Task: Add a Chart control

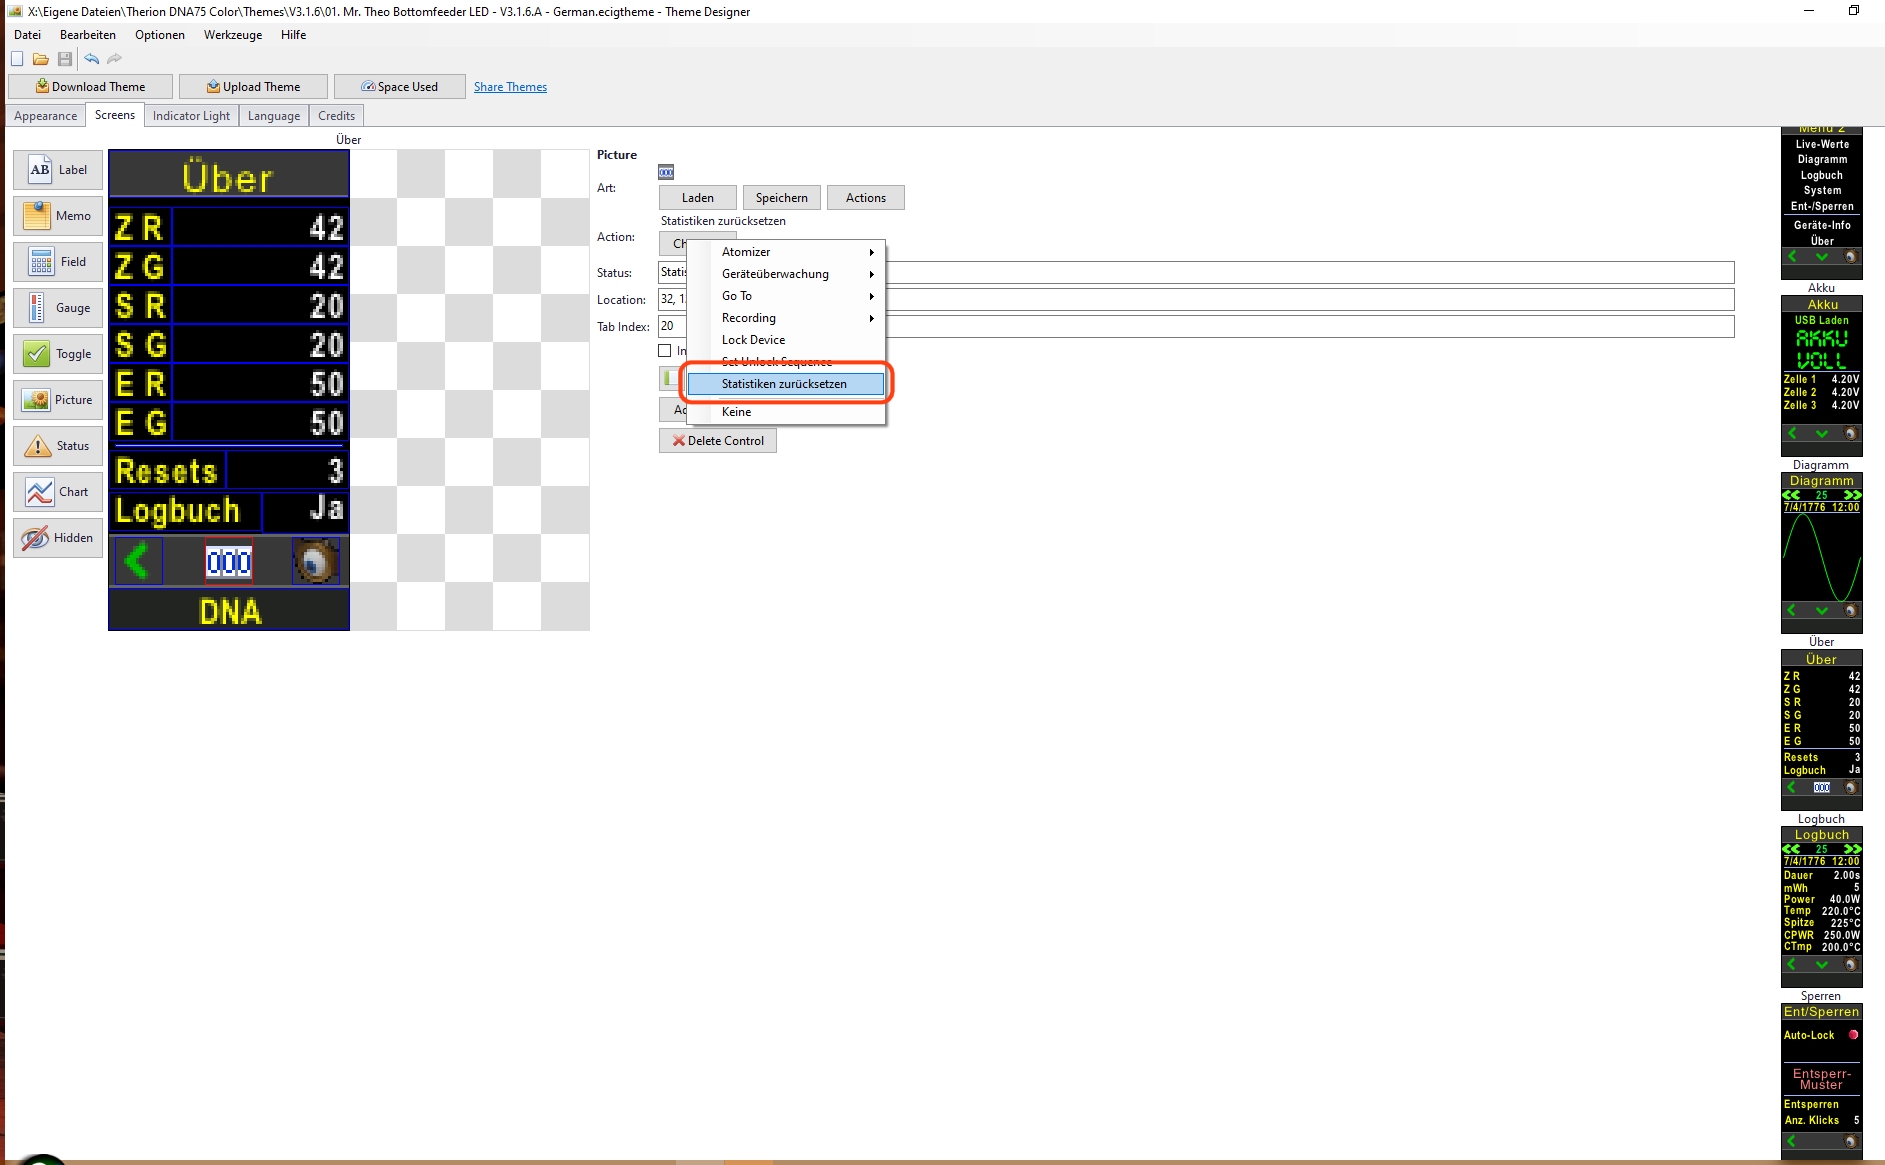Action: (58, 492)
